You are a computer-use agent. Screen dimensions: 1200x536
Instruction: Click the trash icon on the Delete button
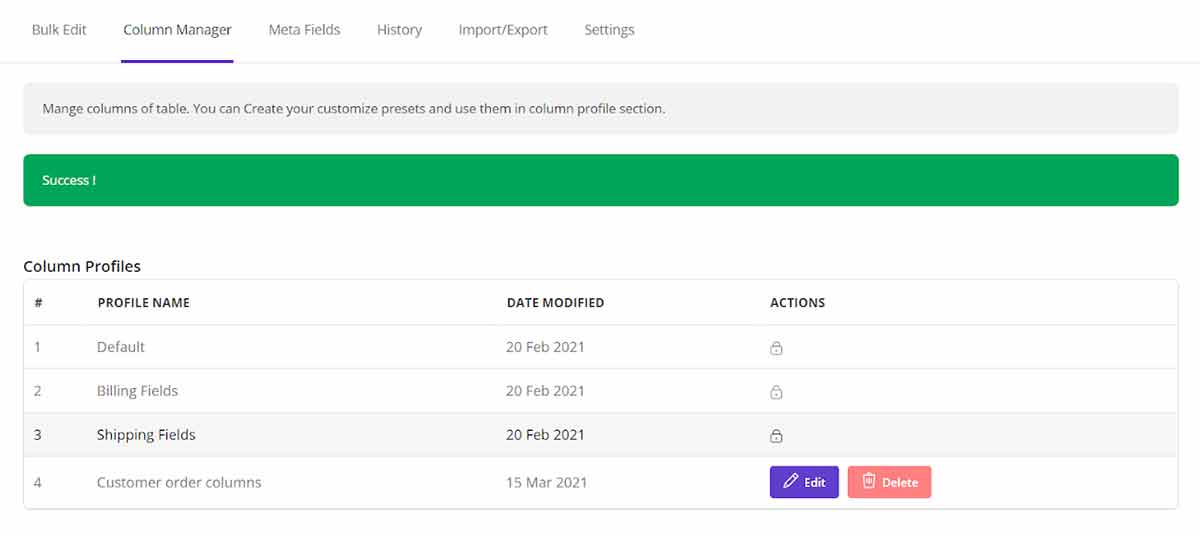pos(869,481)
